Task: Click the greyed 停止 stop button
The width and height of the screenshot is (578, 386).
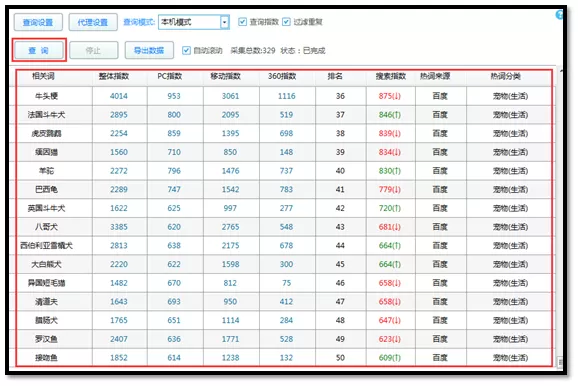Action: pyautogui.click(x=94, y=50)
